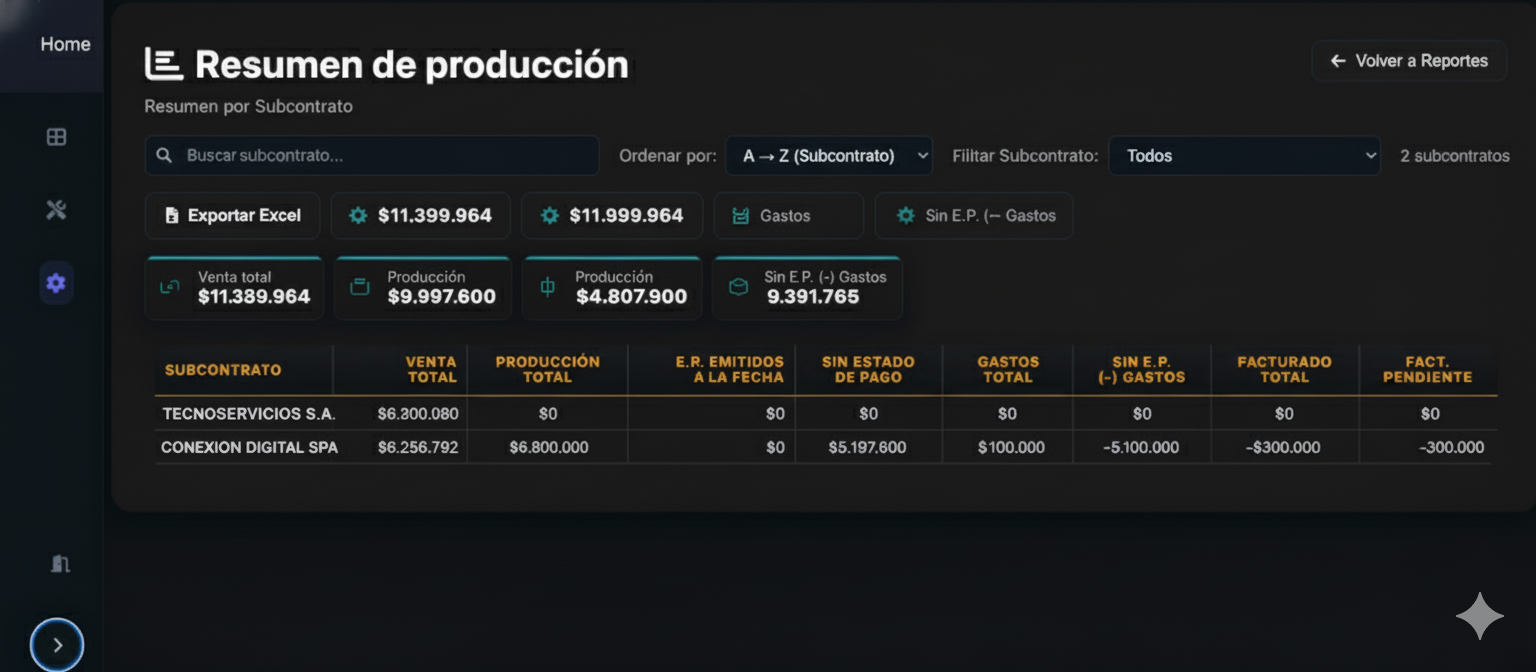Expand the sidebar with the chevron button

point(57,644)
